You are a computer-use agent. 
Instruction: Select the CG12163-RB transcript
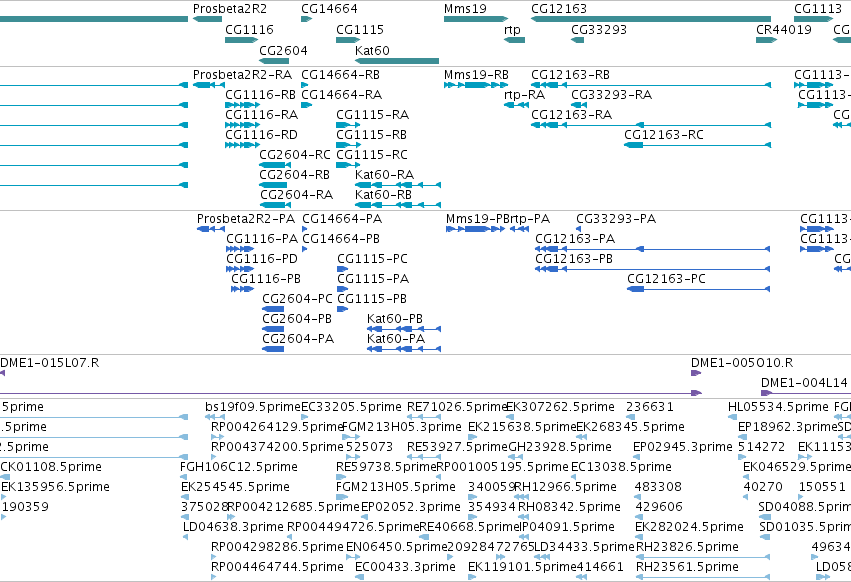(x=651, y=85)
